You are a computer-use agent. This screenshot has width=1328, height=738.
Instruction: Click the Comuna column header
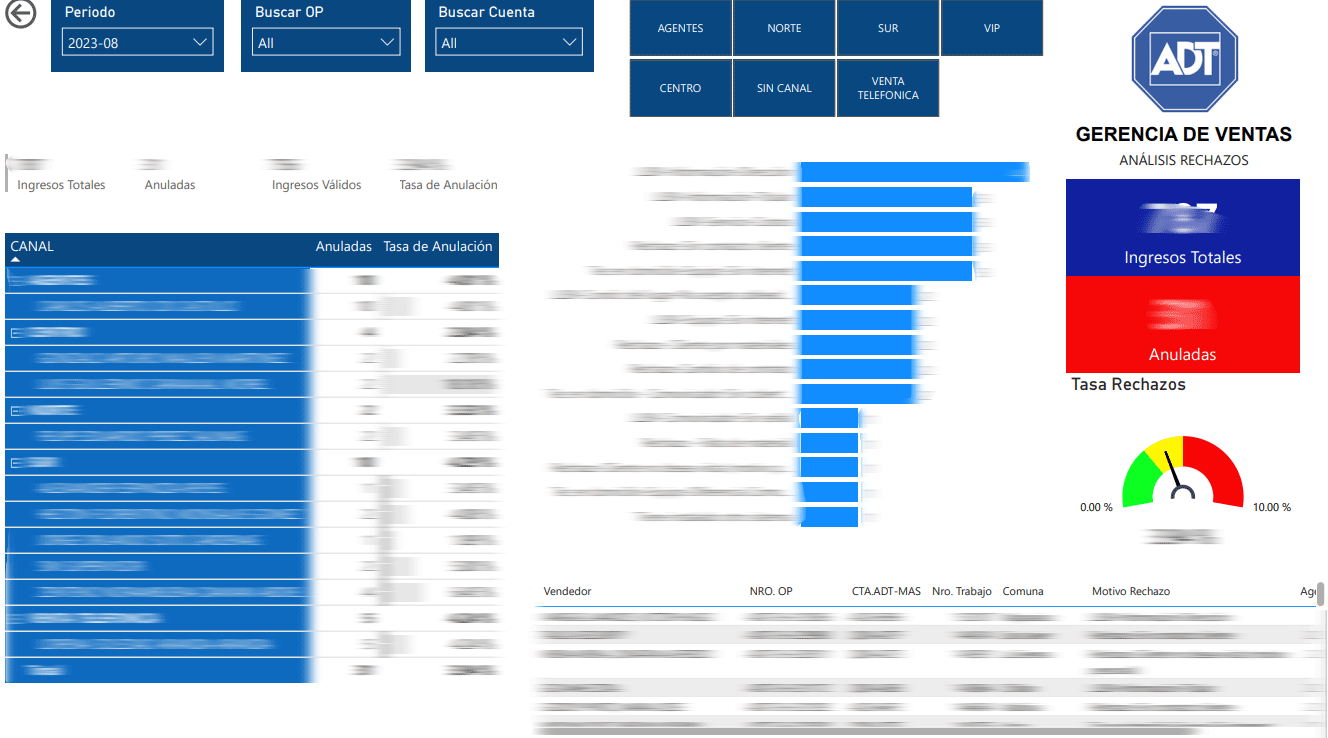click(1023, 591)
